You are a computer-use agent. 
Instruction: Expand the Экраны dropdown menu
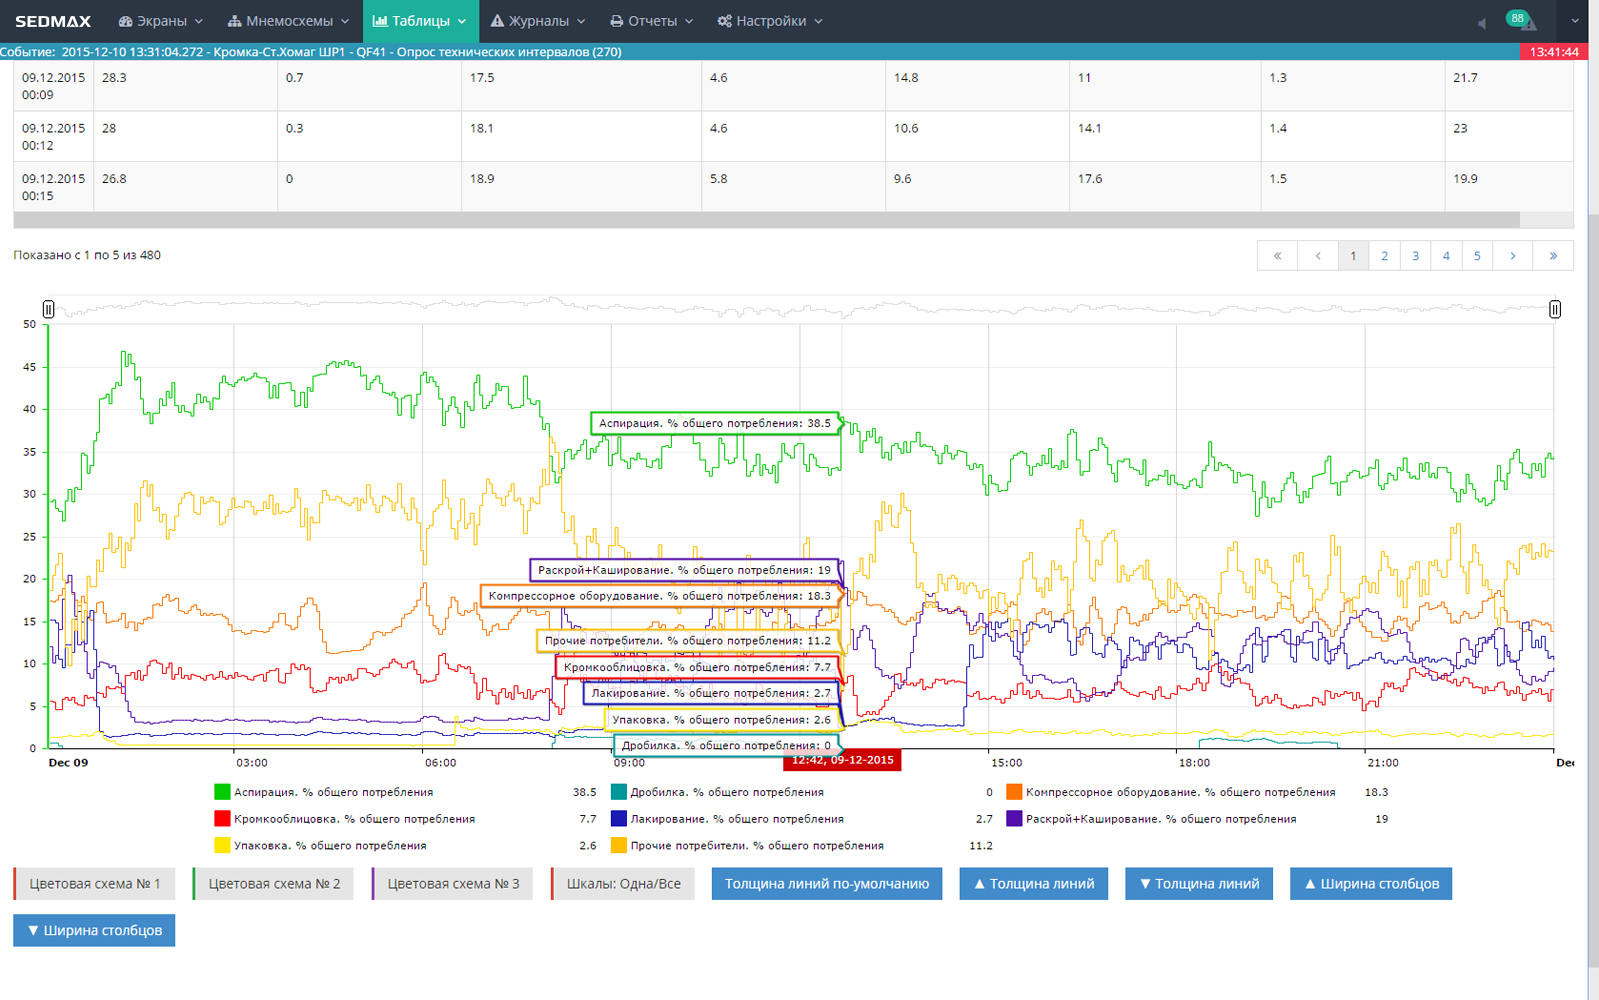pyautogui.click(x=160, y=21)
